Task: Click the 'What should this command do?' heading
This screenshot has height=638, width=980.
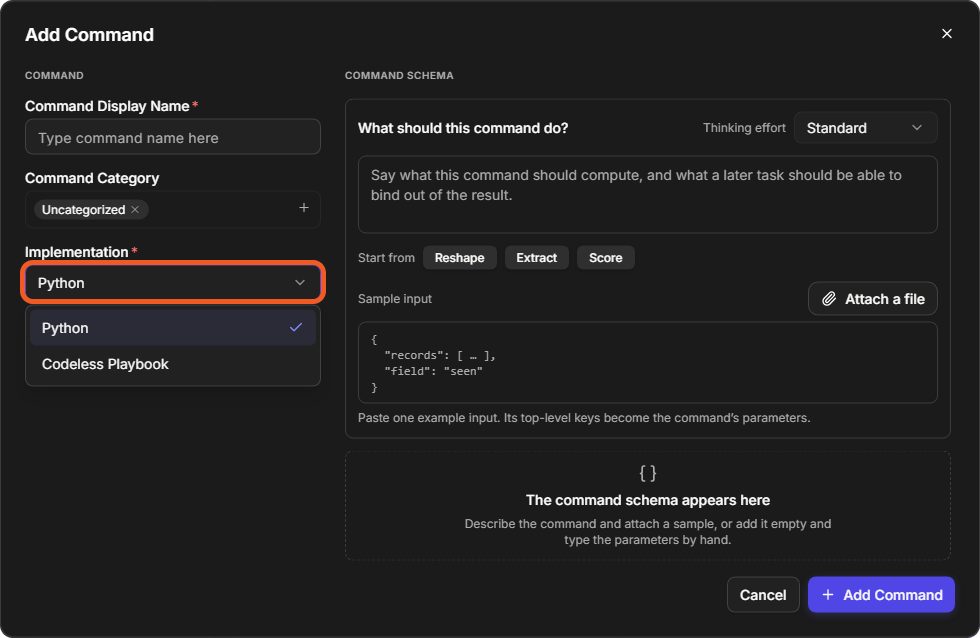Action: click(x=463, y=127)
